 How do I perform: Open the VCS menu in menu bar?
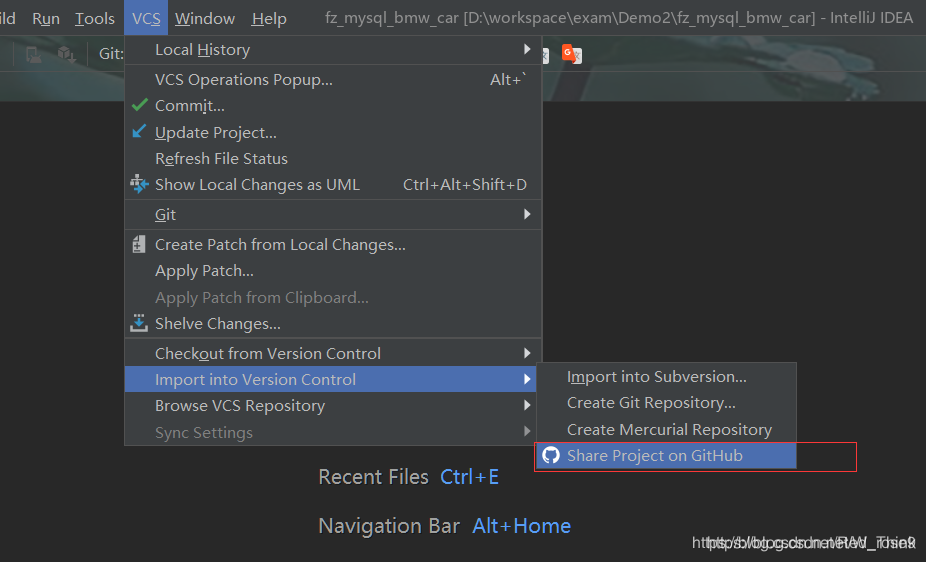(146, 18)
